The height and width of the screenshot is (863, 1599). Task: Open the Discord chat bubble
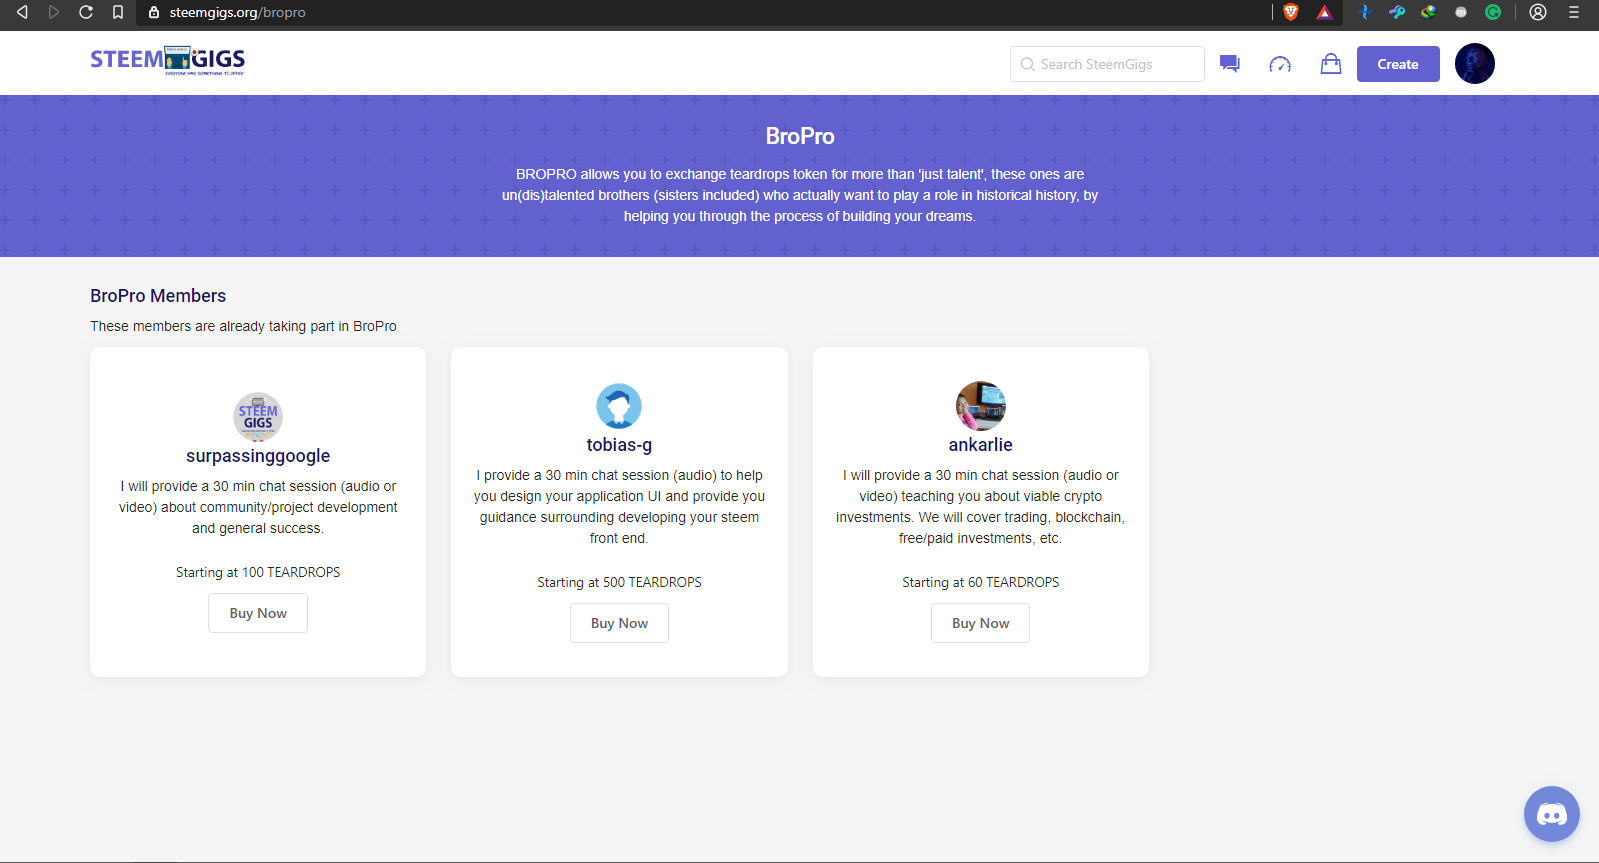(1552, 814)
